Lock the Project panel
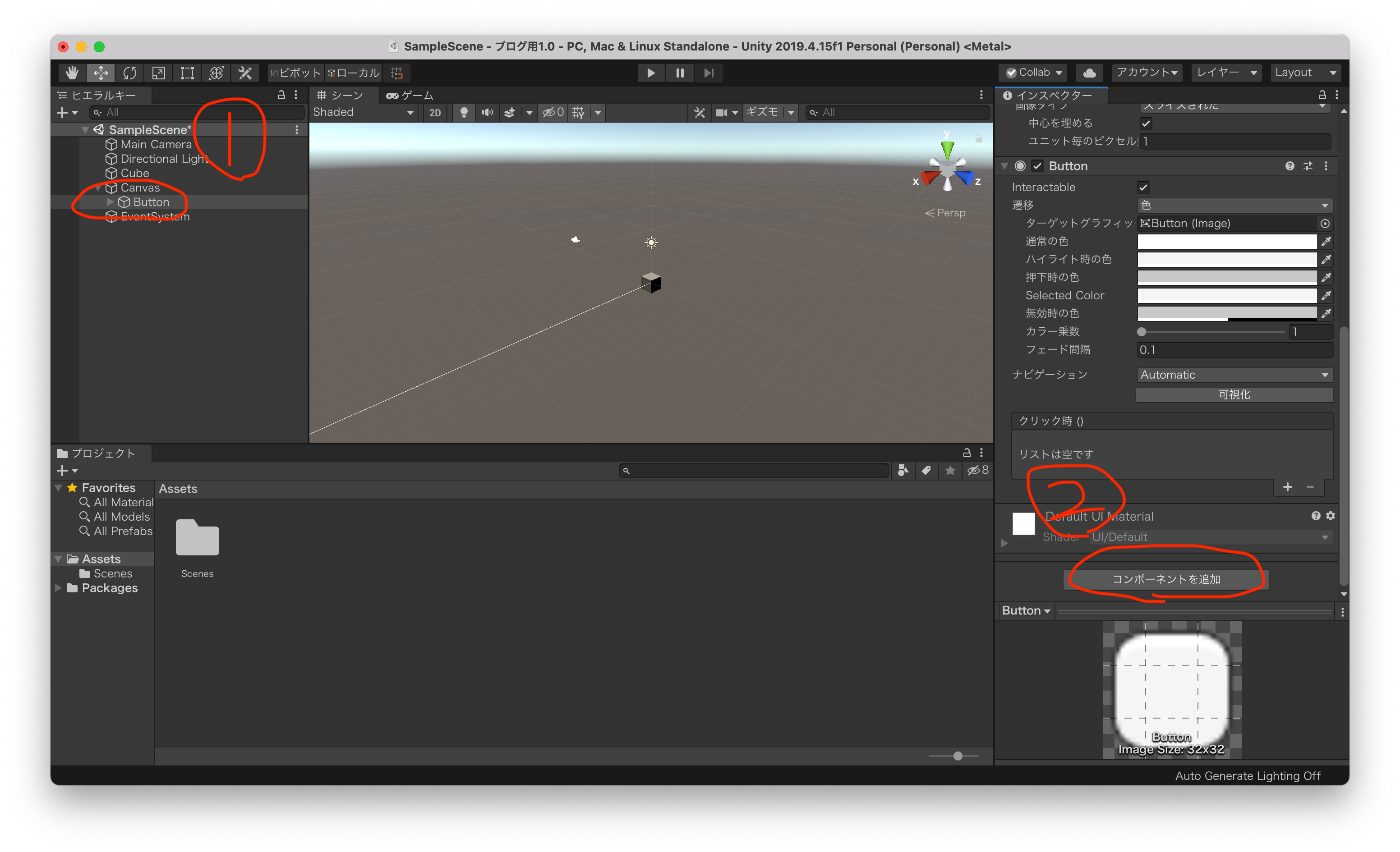 (x=967, y=453)
